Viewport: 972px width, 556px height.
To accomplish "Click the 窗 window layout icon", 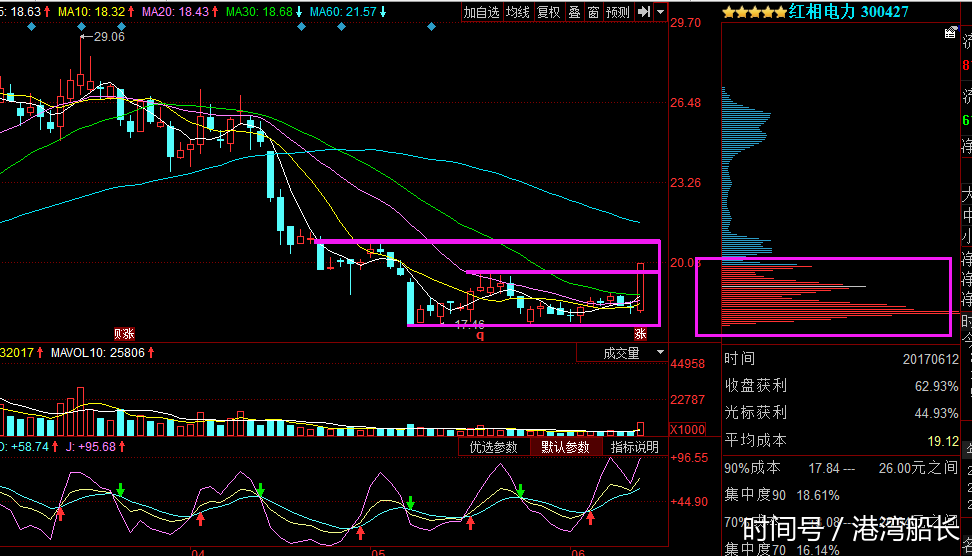I will 594,12.
